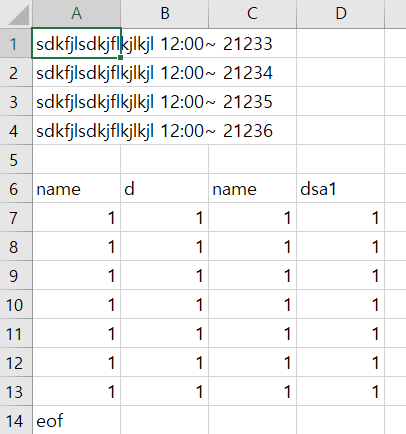The image size is (406, 434).
Task: Click the fill handle of cell A1
Action: click(120, 57)
